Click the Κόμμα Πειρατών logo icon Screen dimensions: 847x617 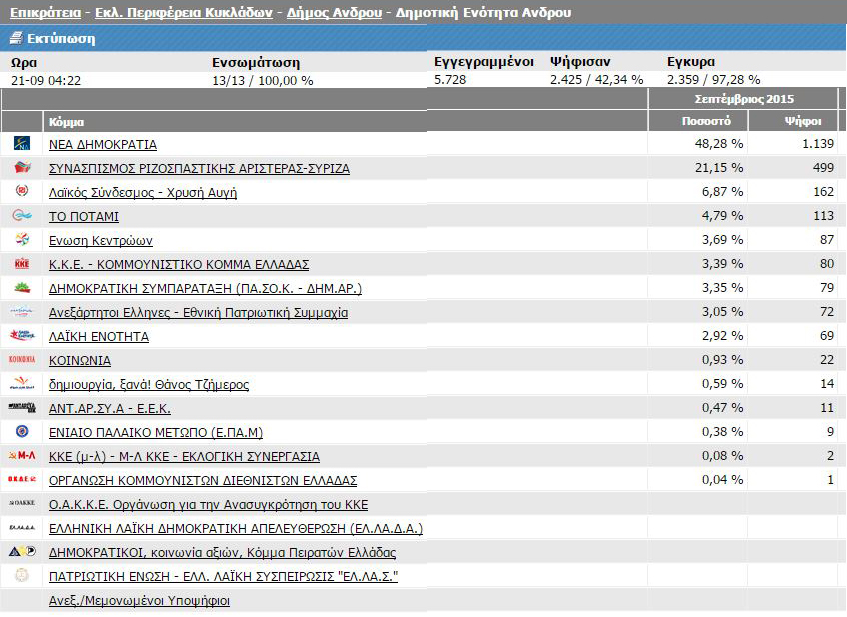(22, 552)
